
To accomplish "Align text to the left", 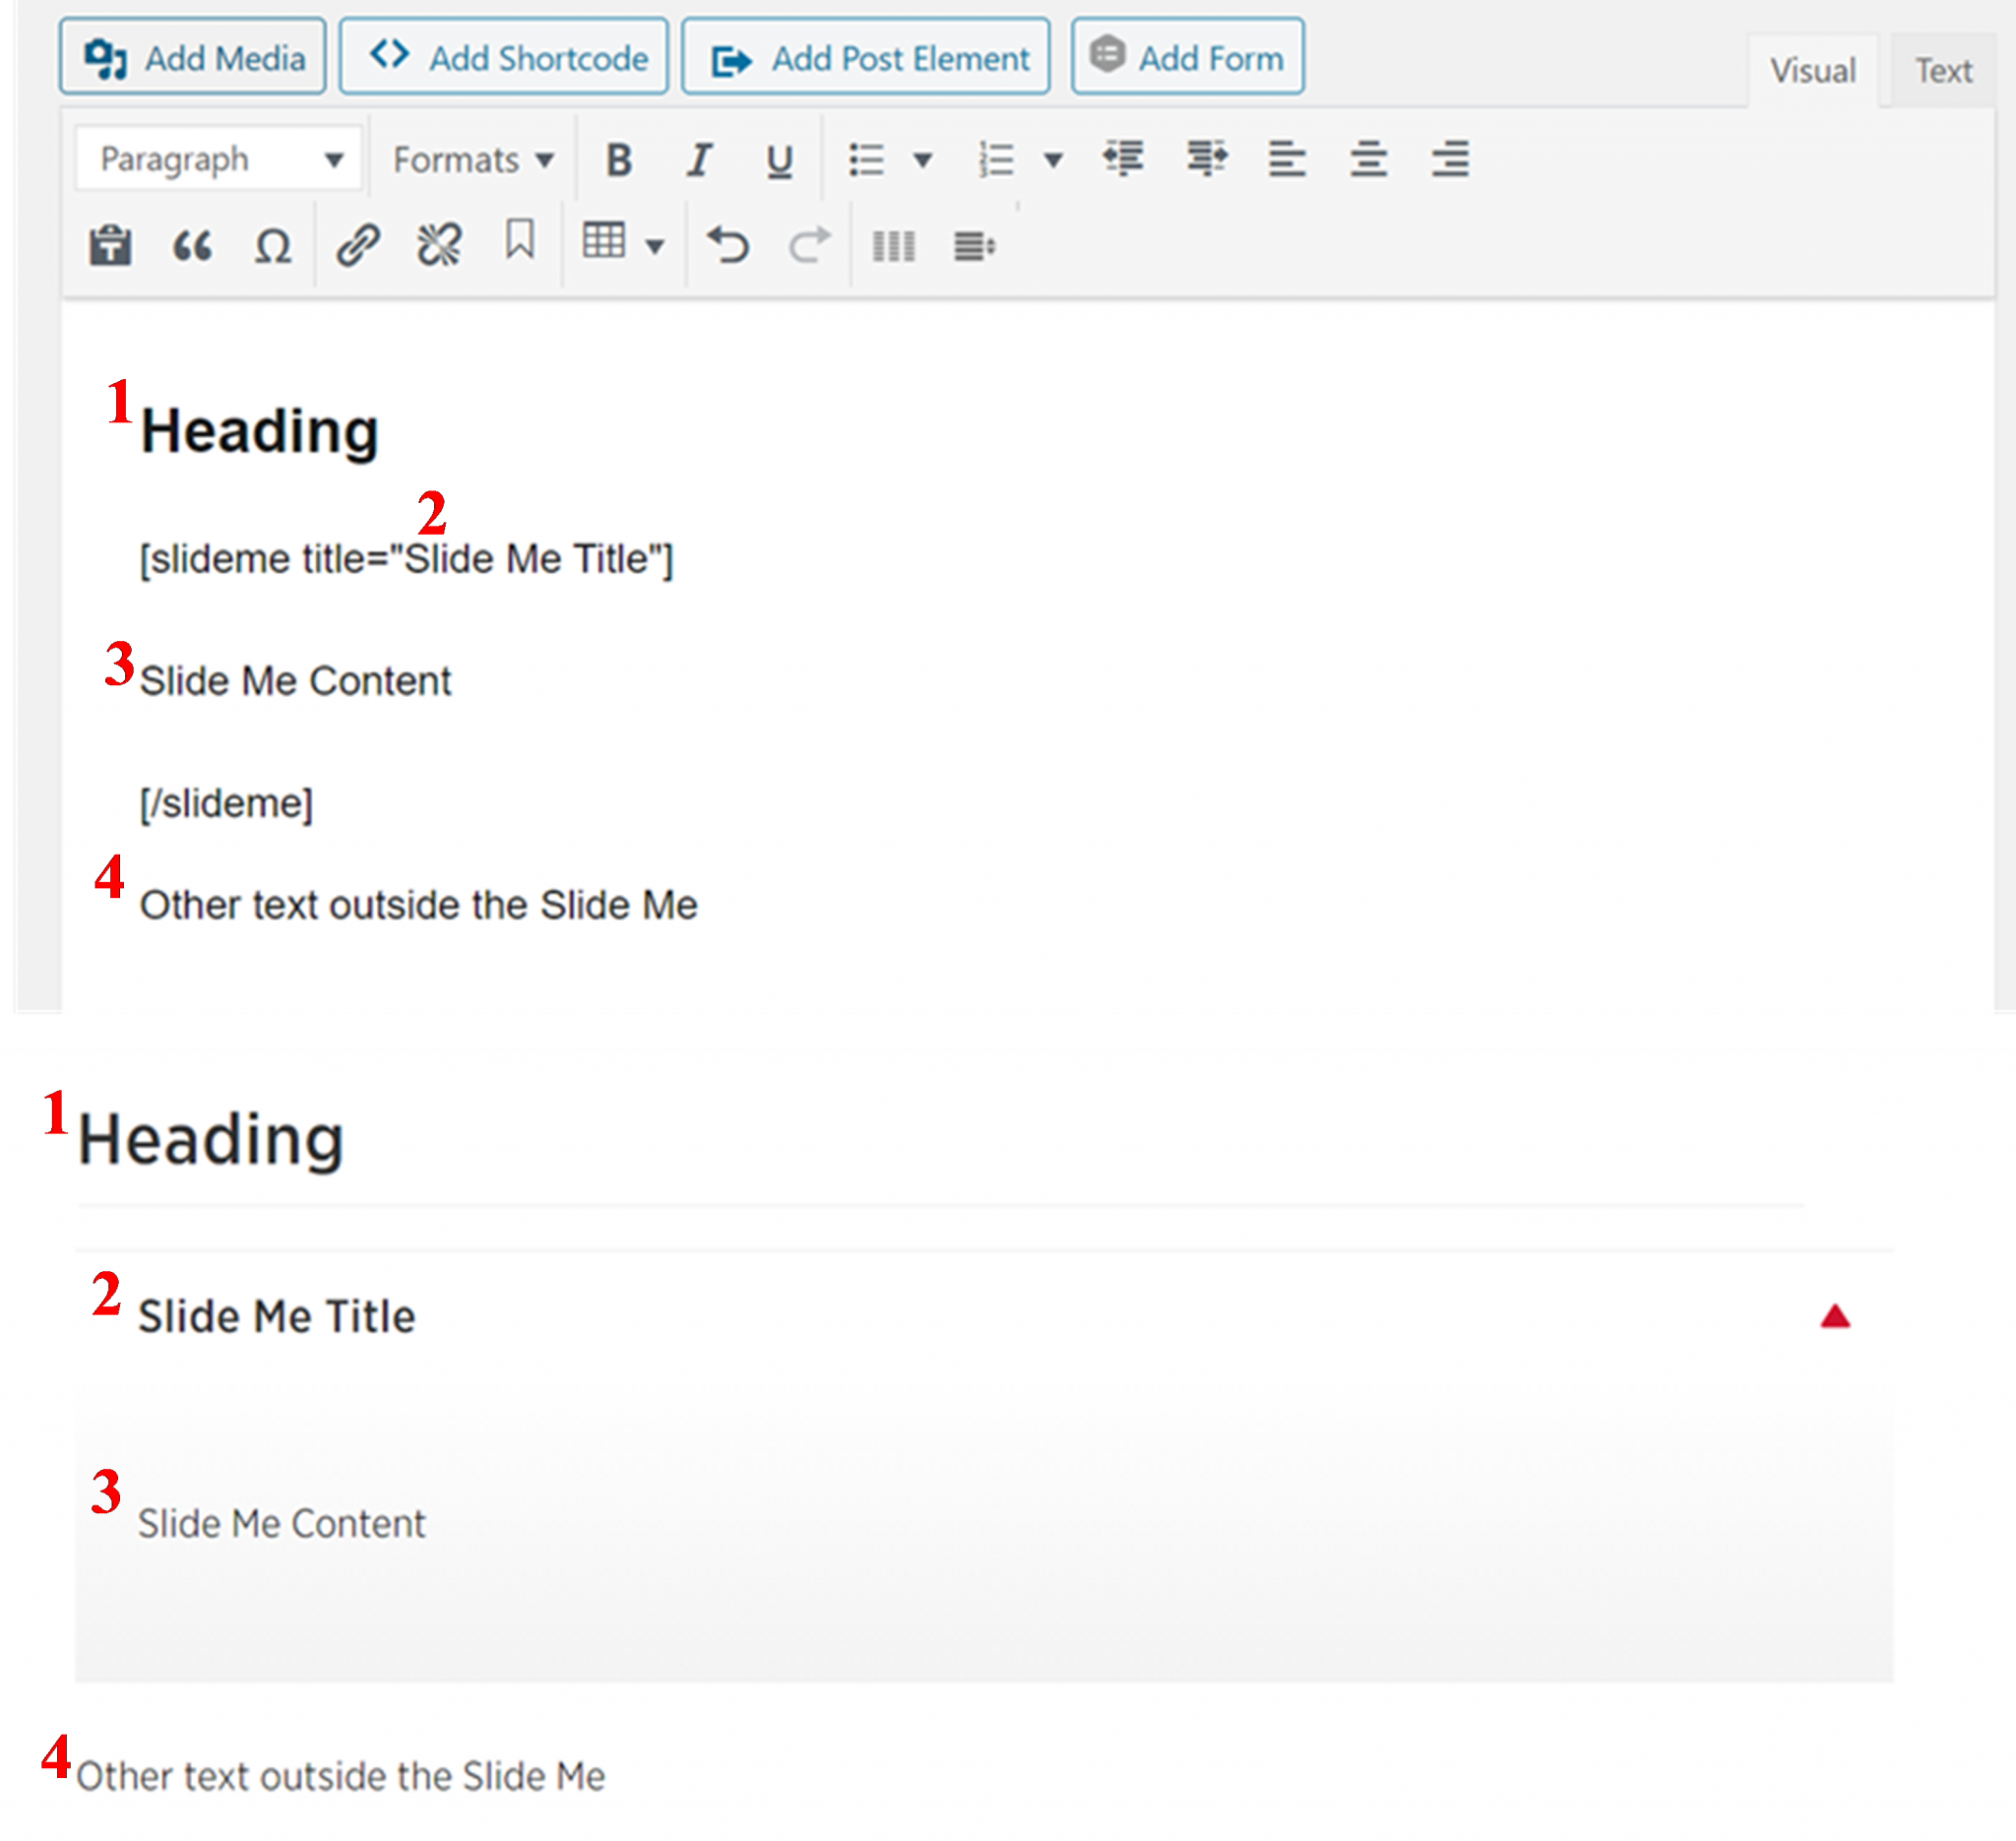I will [x=1287, y=159].
